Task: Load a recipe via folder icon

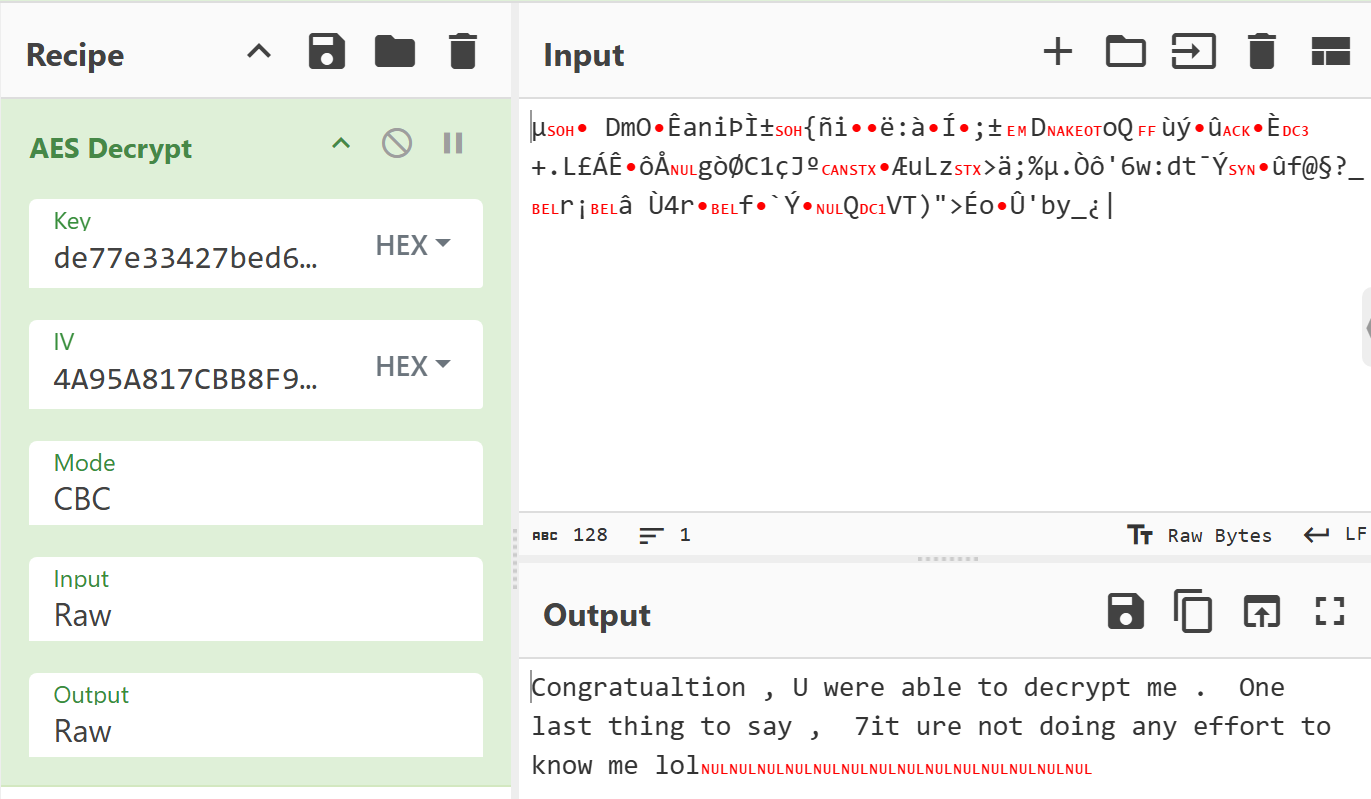Action: [395, 52]
